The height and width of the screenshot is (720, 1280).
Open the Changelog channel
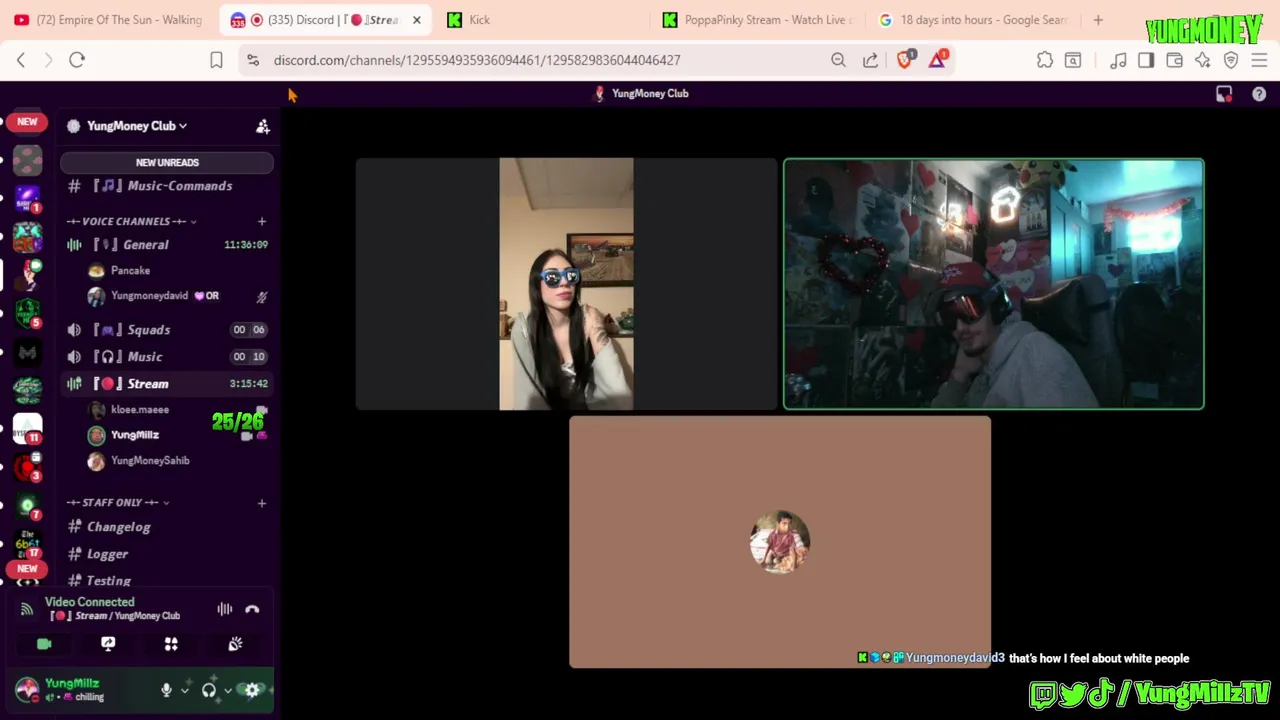[x=167, y=527]
